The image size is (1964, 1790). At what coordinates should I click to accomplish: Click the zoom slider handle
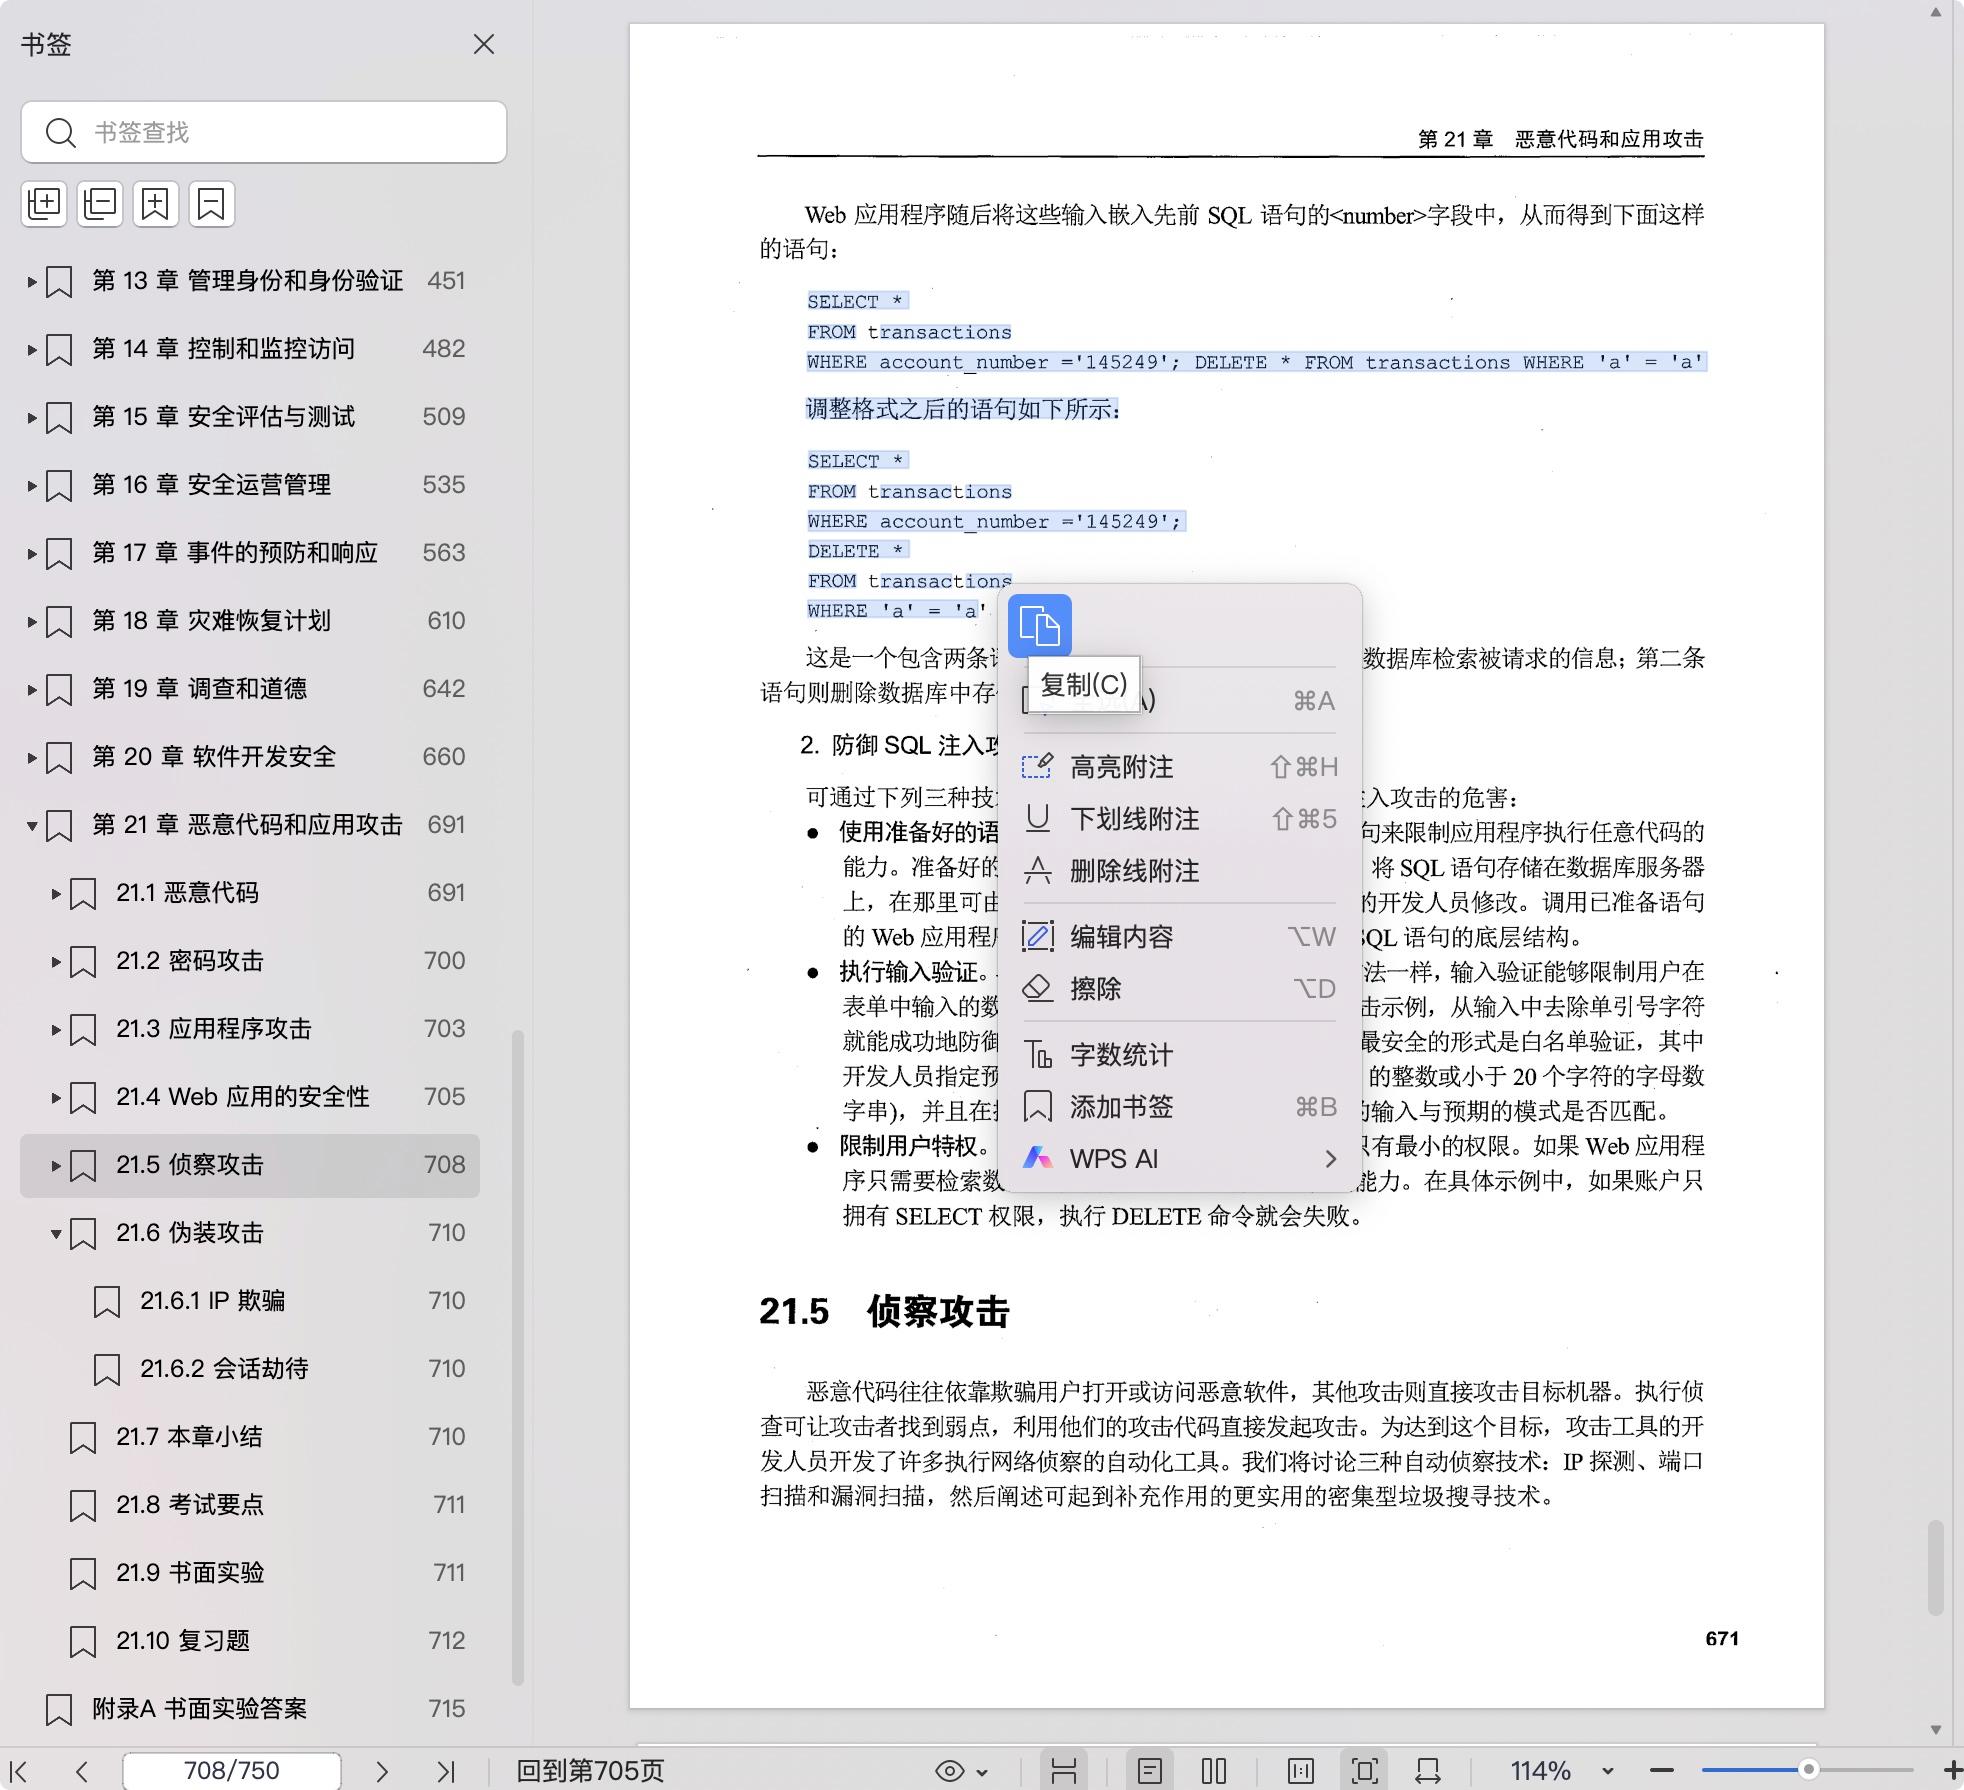[1808, 1770]
